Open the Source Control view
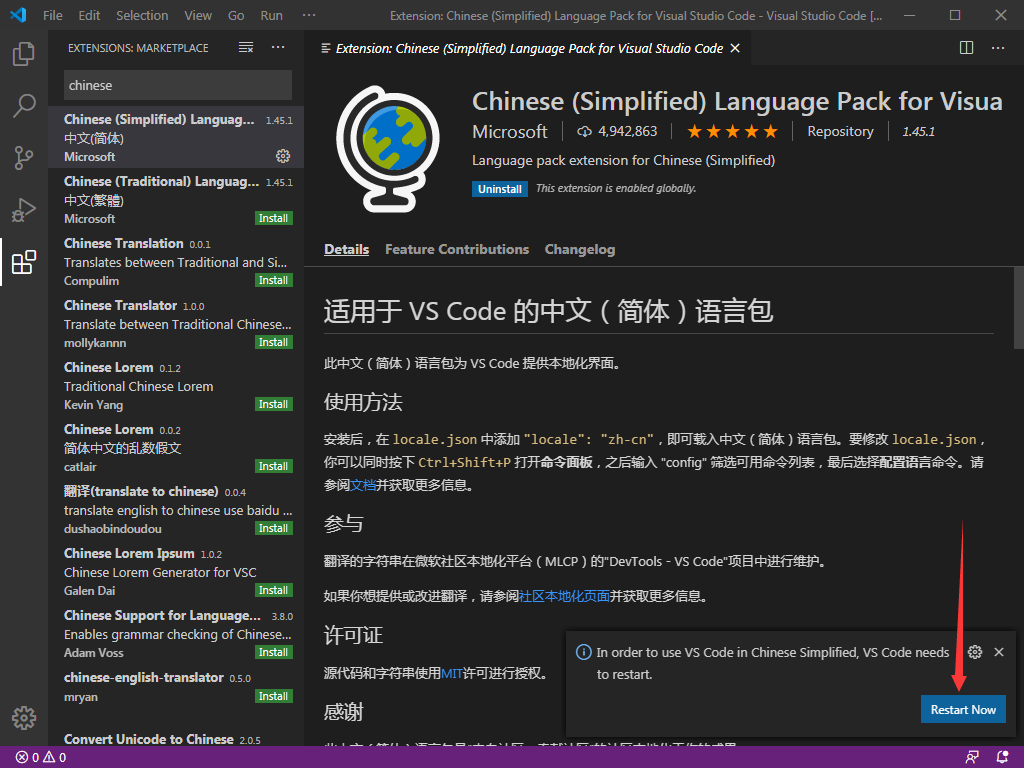 tap(23, 158)
